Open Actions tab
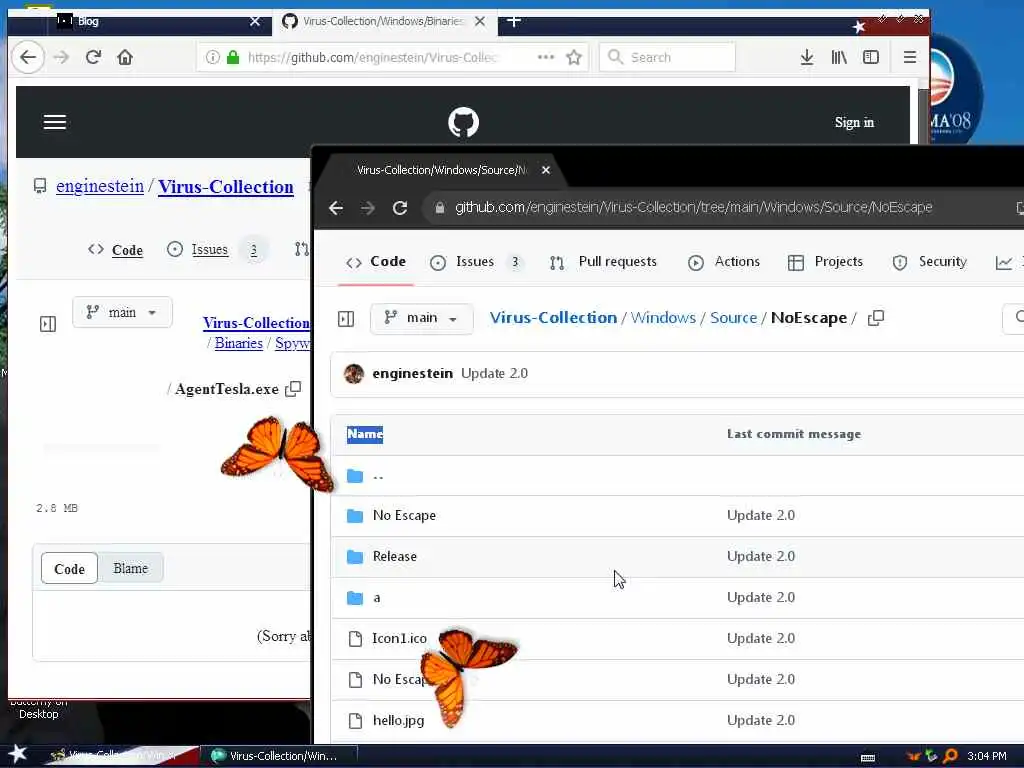 click(724, 262)
